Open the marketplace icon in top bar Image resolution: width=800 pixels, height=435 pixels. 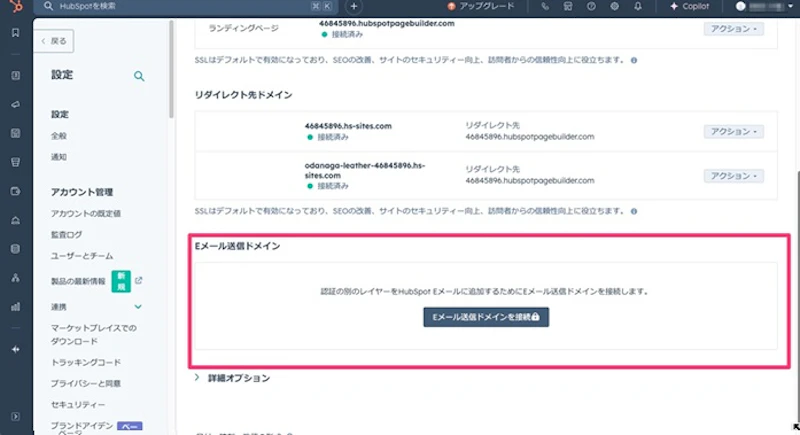pos(568,7)
